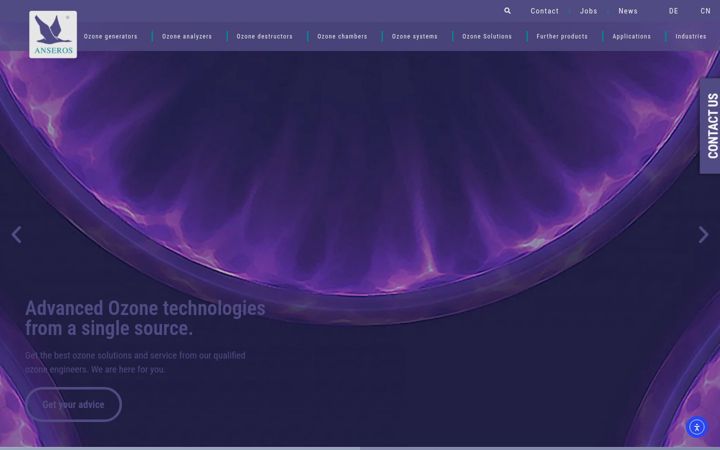The height and width of the screenshot is (450, 720).
Task: Open the News link
Action: (x=628, y=11)
